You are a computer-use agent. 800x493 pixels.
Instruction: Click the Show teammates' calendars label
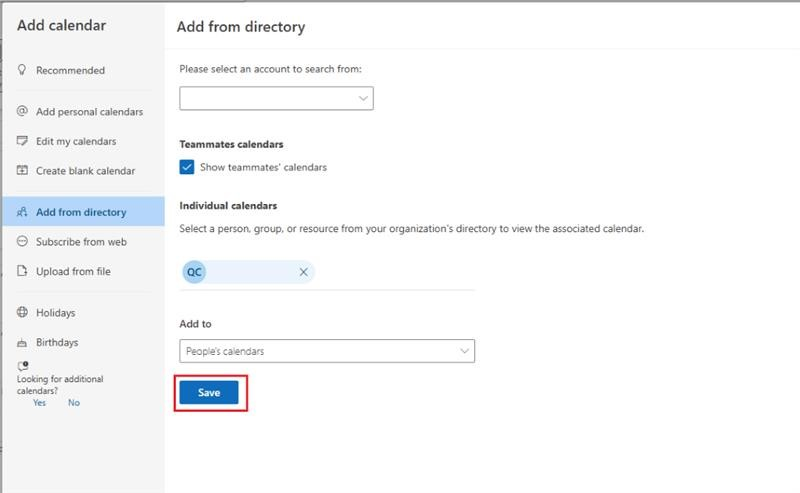[x=263, y=167]
